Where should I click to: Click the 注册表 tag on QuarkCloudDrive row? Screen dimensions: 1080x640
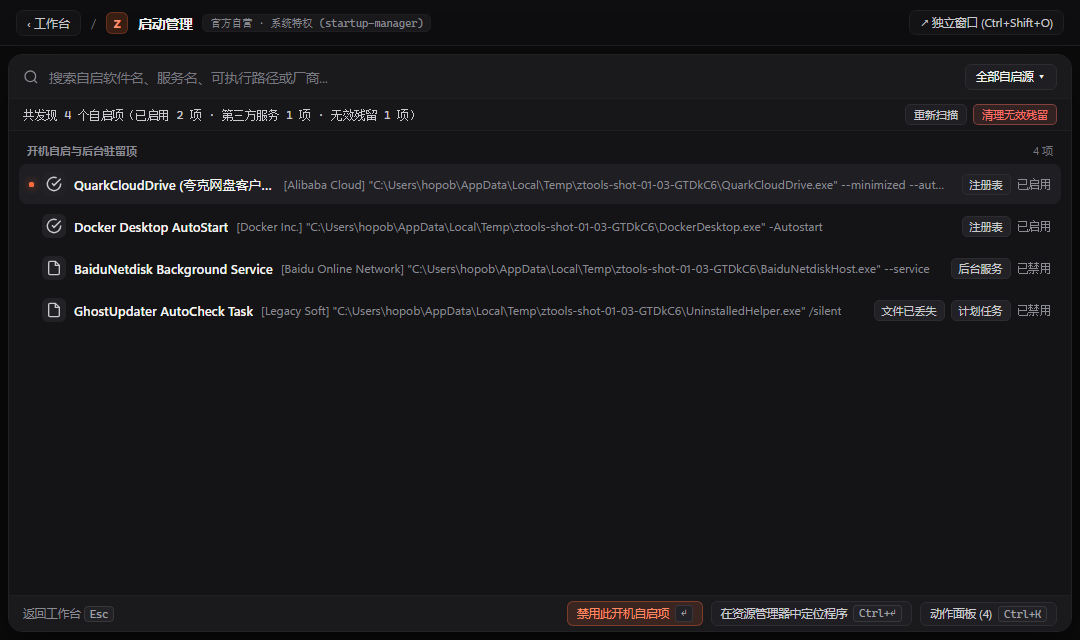986,185
